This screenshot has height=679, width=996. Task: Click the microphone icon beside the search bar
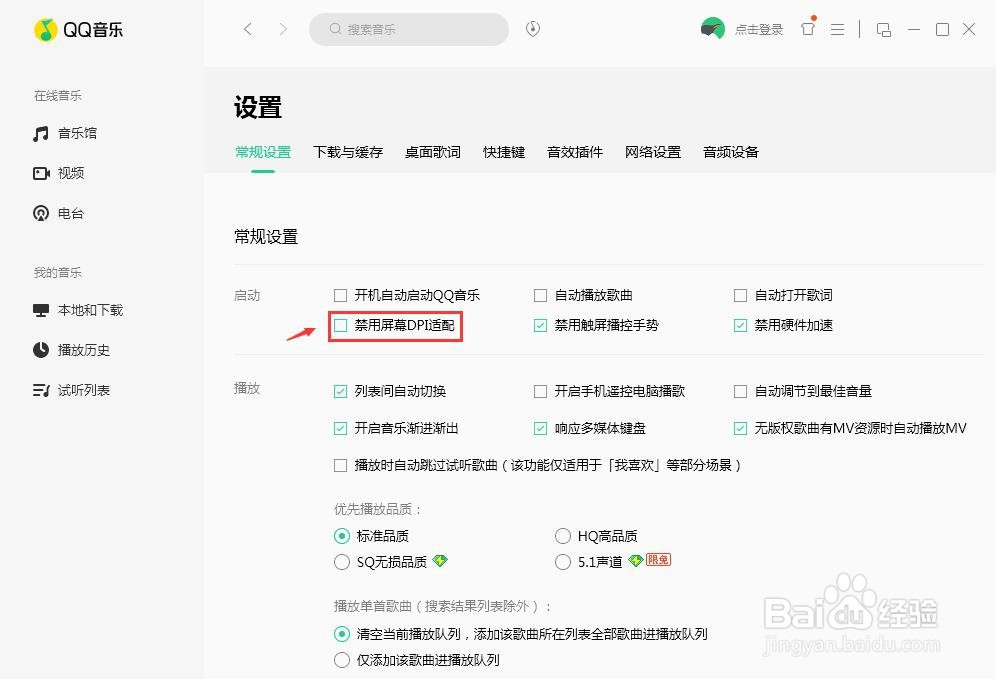pos(533,29)
